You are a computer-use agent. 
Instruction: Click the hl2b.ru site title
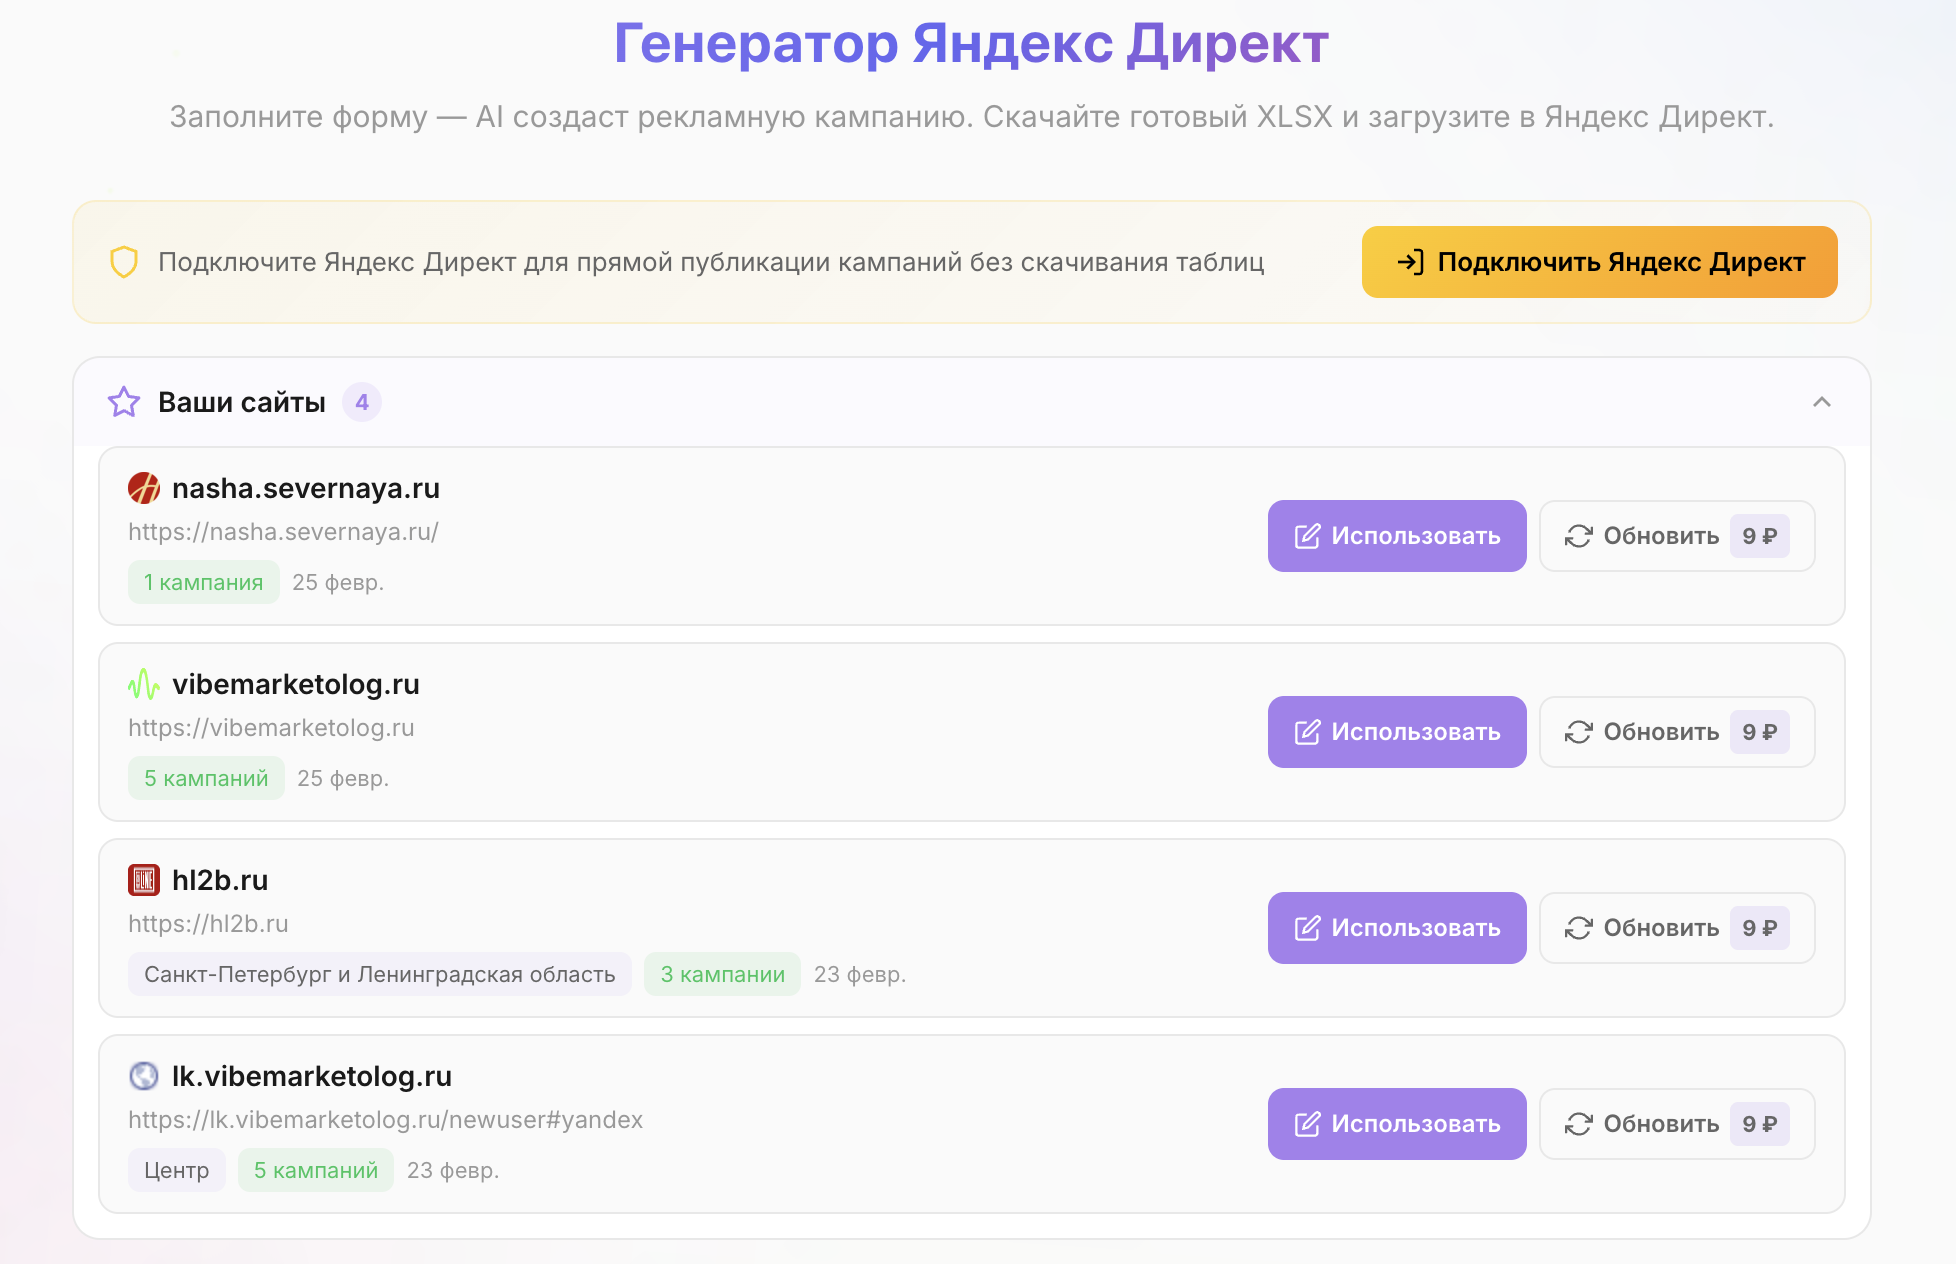(x=220, y=880)
